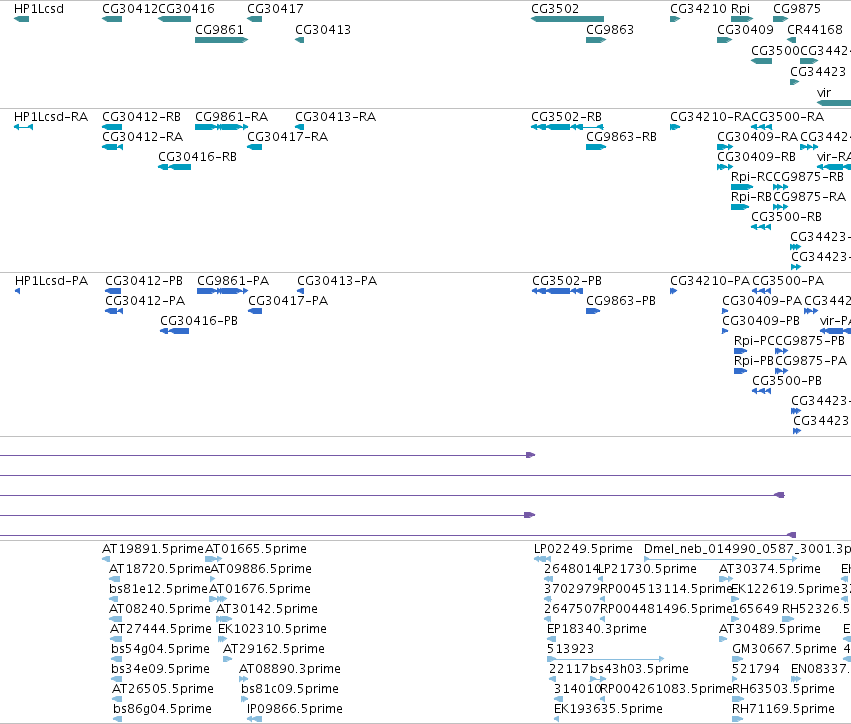Select the 513923 feature label
Screen dimensions: 851x724
pos(570,650)
